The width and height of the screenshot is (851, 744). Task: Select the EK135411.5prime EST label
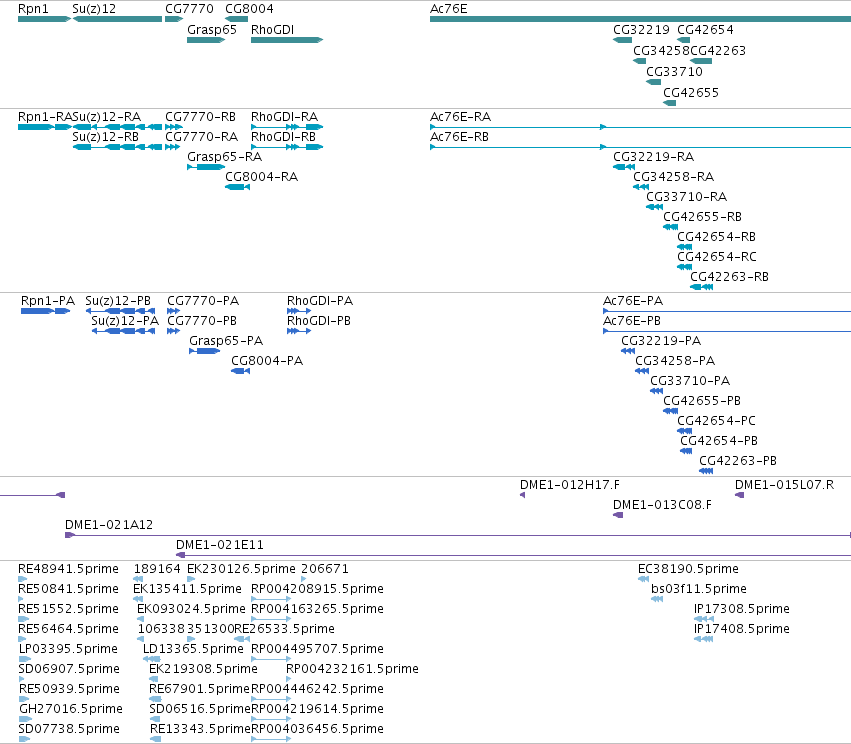(187, 589)
